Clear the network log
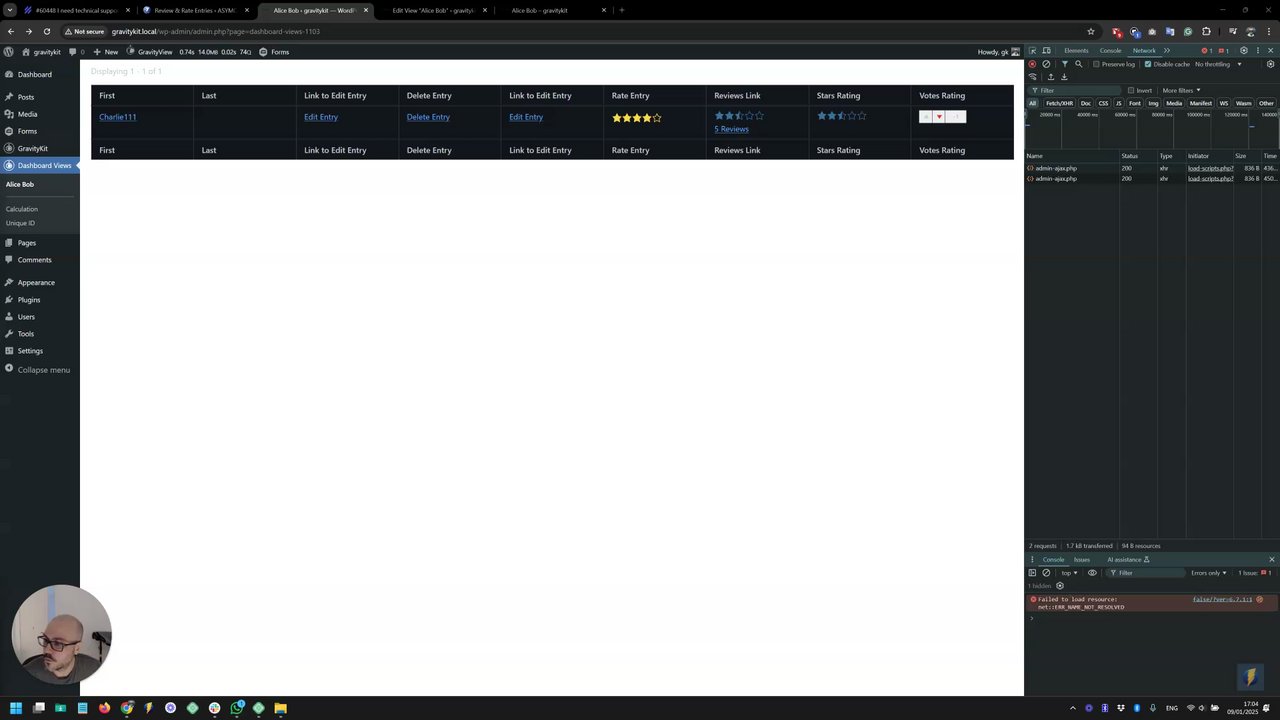Screen dimensions: 1280x720 1046,64
